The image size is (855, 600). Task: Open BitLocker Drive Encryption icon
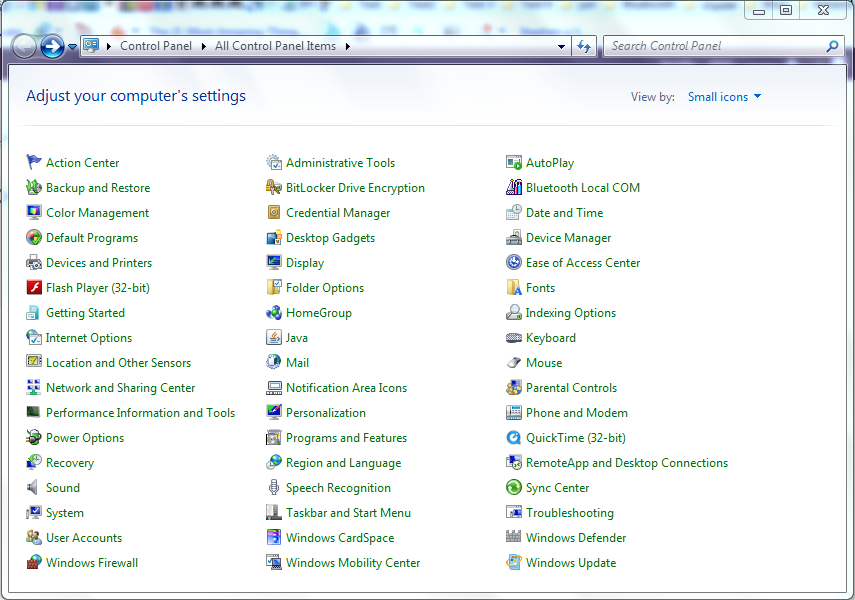tap(274, 187)
